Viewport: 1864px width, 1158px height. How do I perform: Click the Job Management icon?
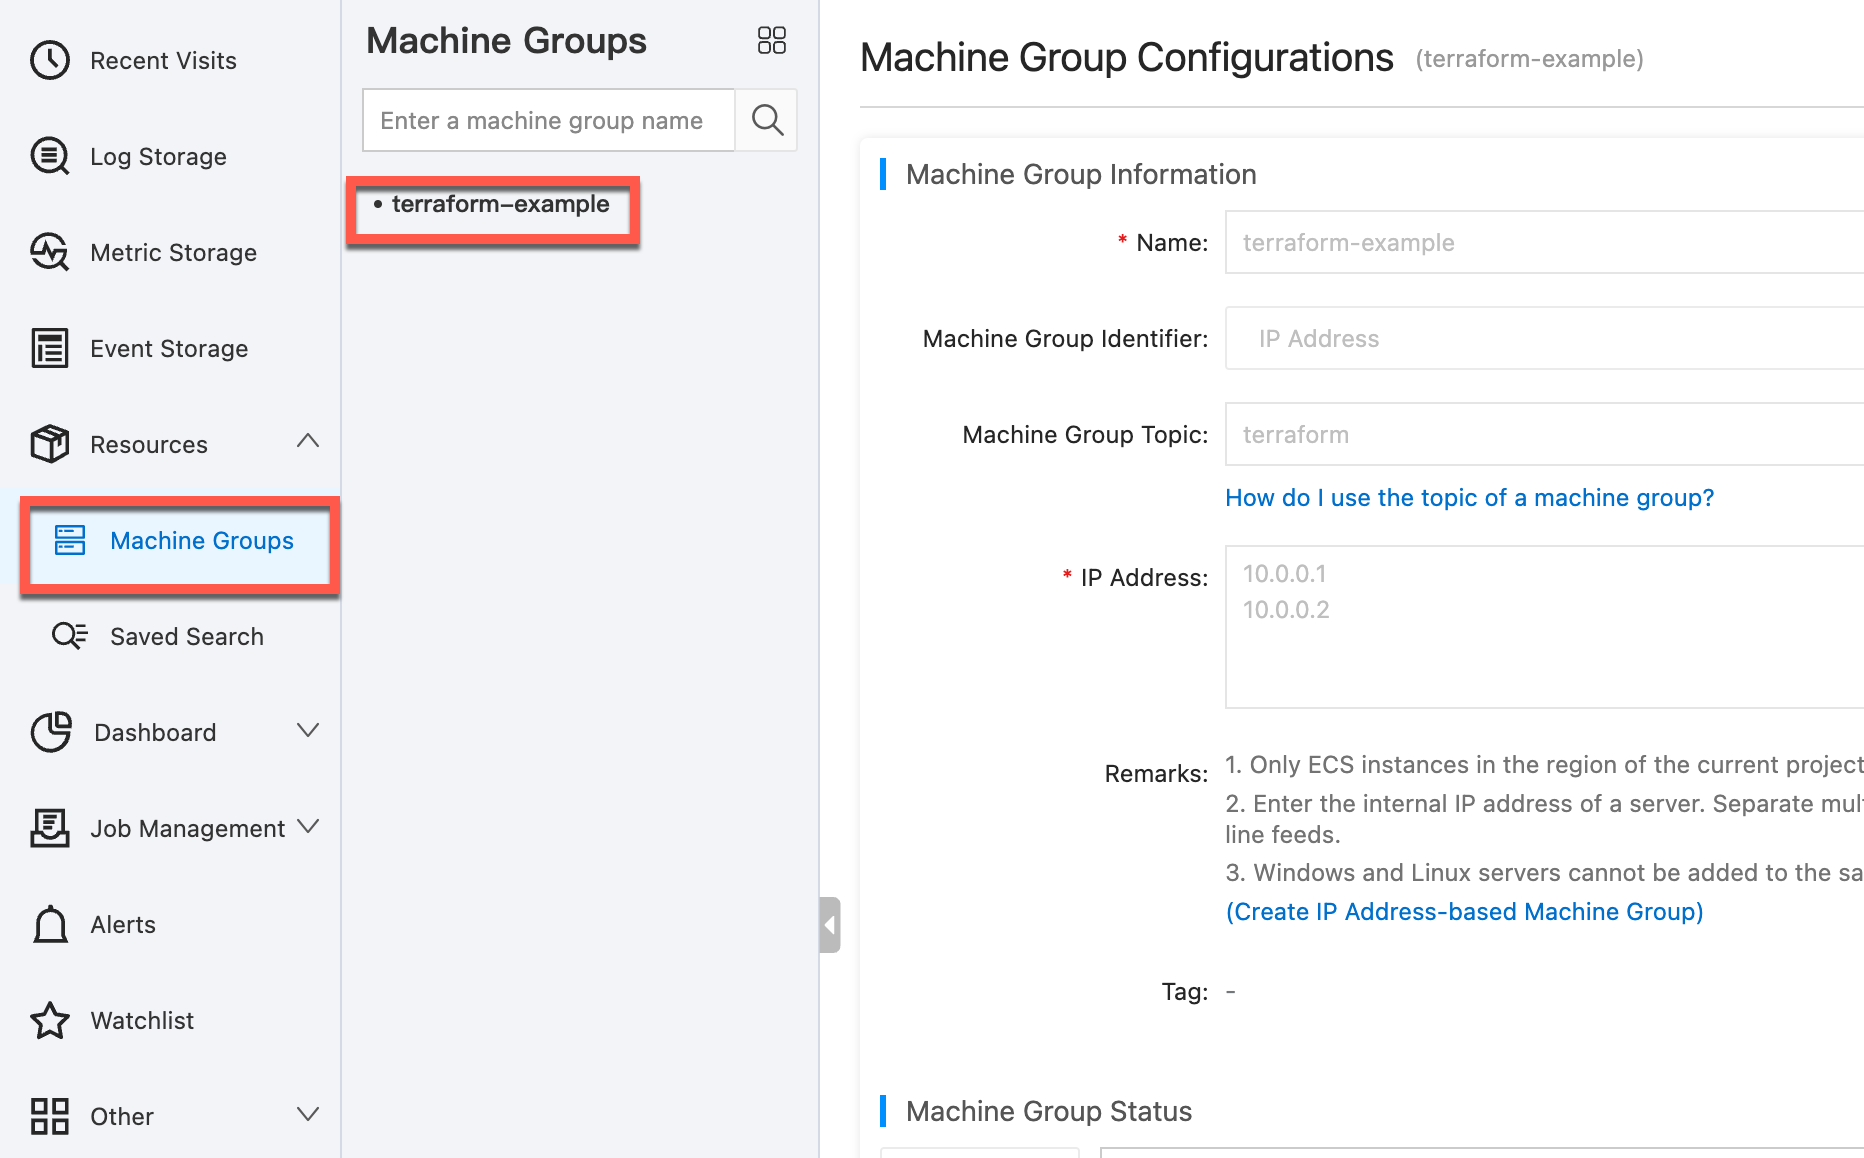click(50, 828)
